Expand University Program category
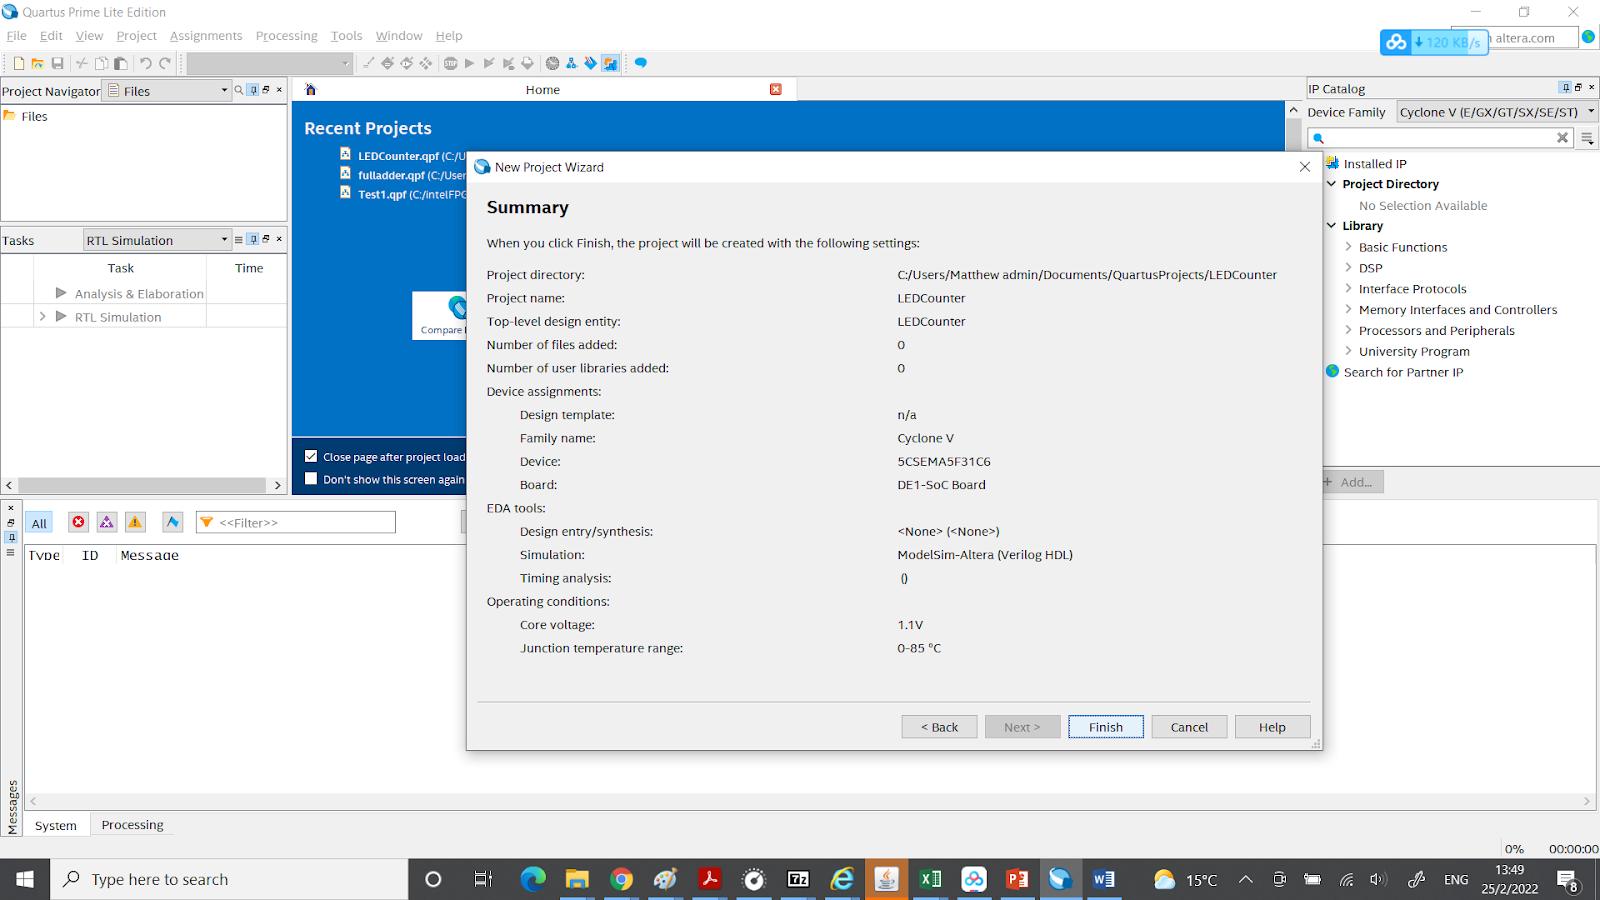 point(1348,351)
